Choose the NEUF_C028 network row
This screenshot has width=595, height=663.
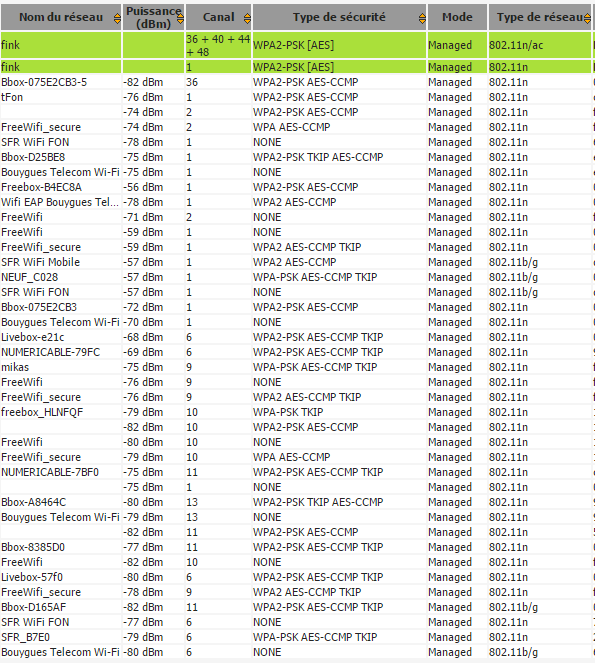[x=297, y=277]
